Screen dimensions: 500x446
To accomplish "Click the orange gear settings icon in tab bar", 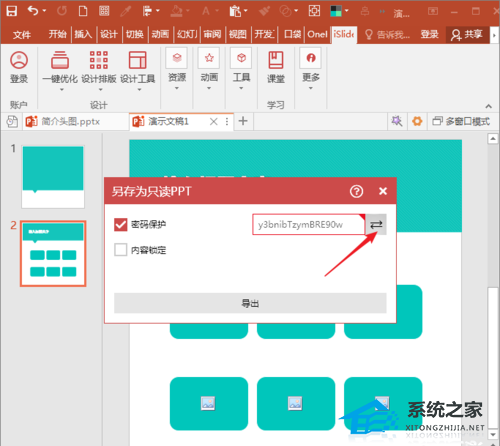I will tap(417, 121).
